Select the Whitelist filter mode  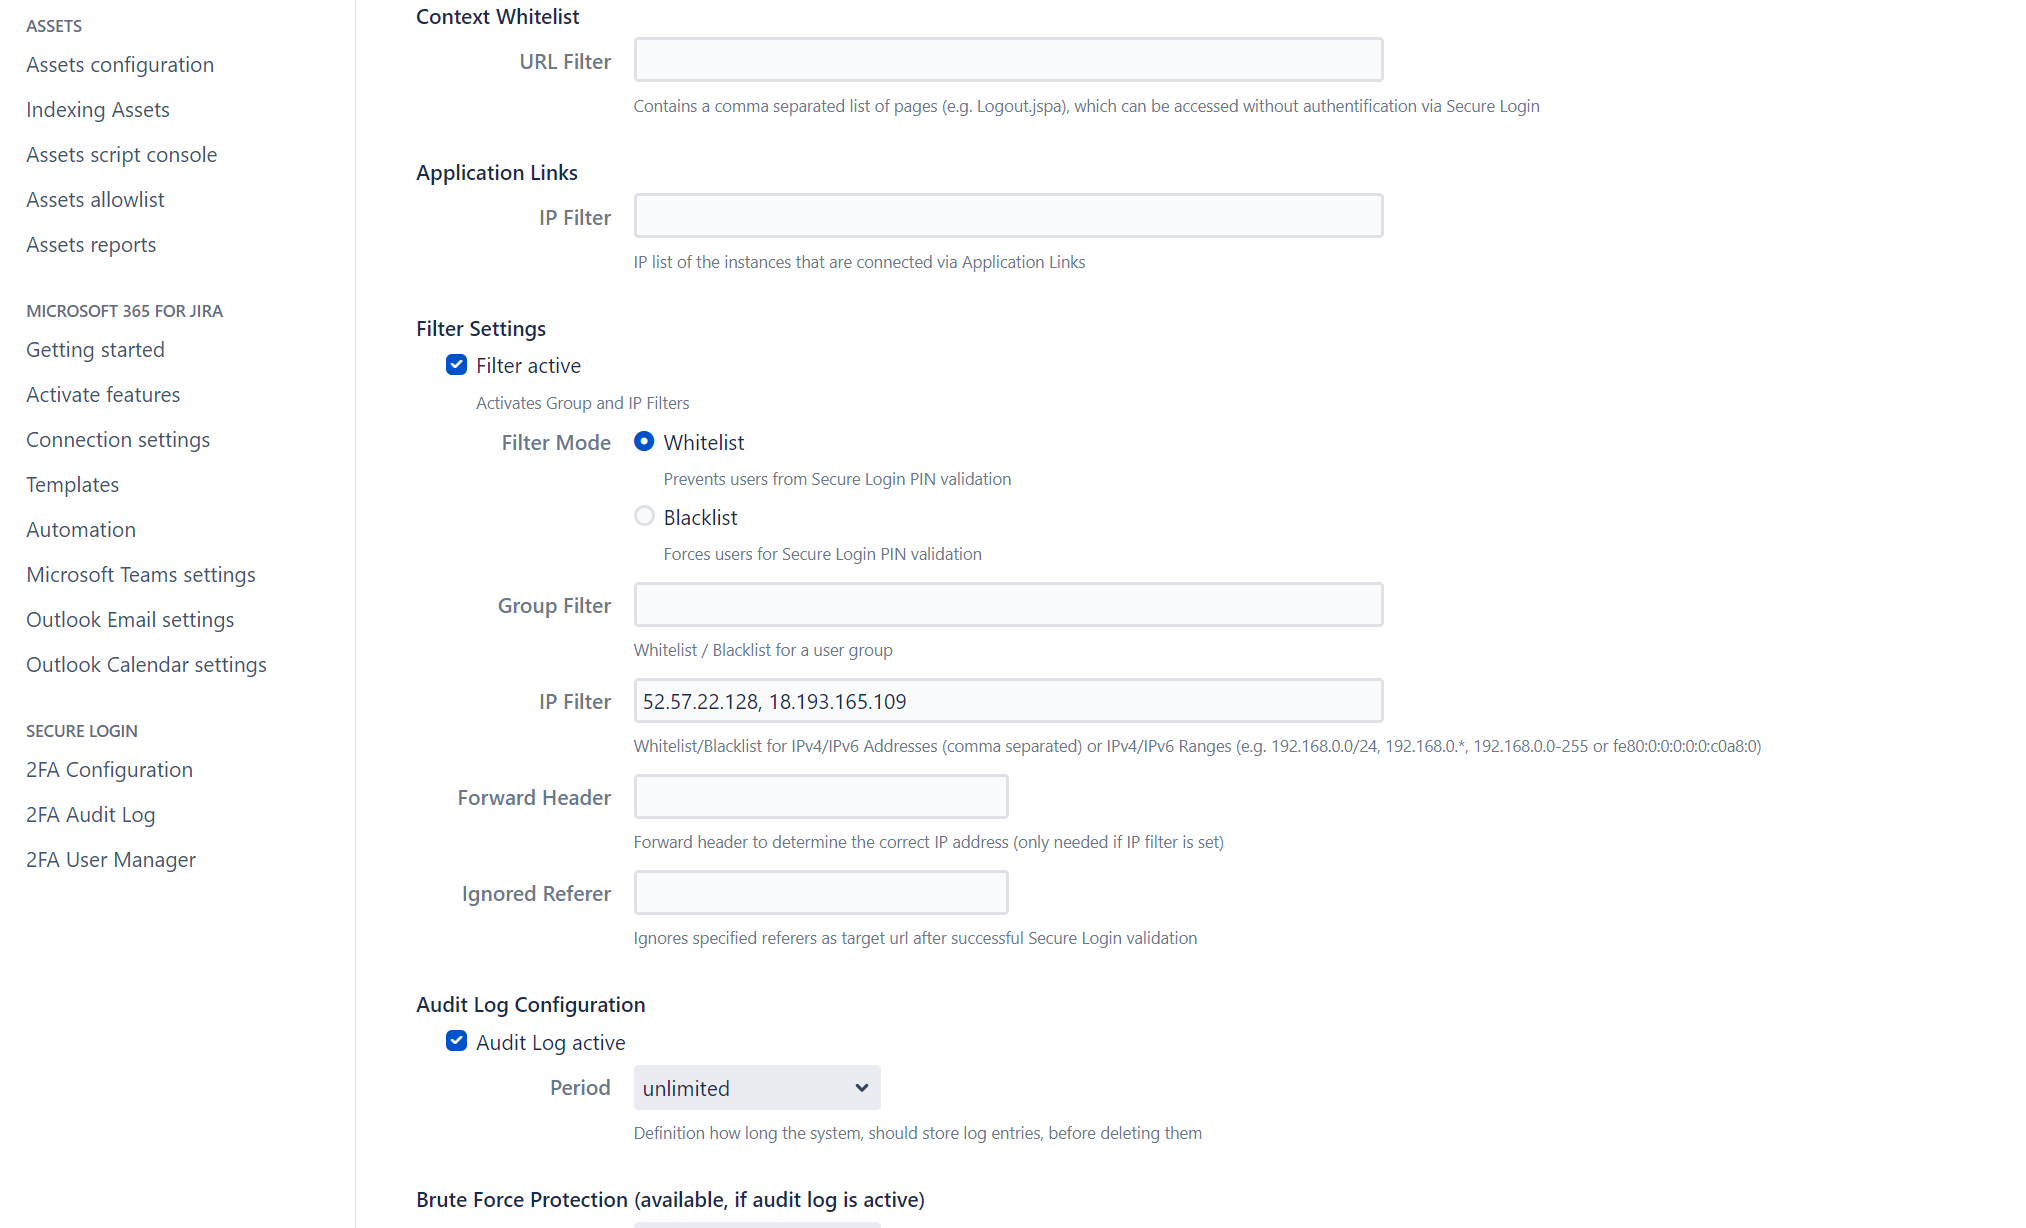(644, 441)
